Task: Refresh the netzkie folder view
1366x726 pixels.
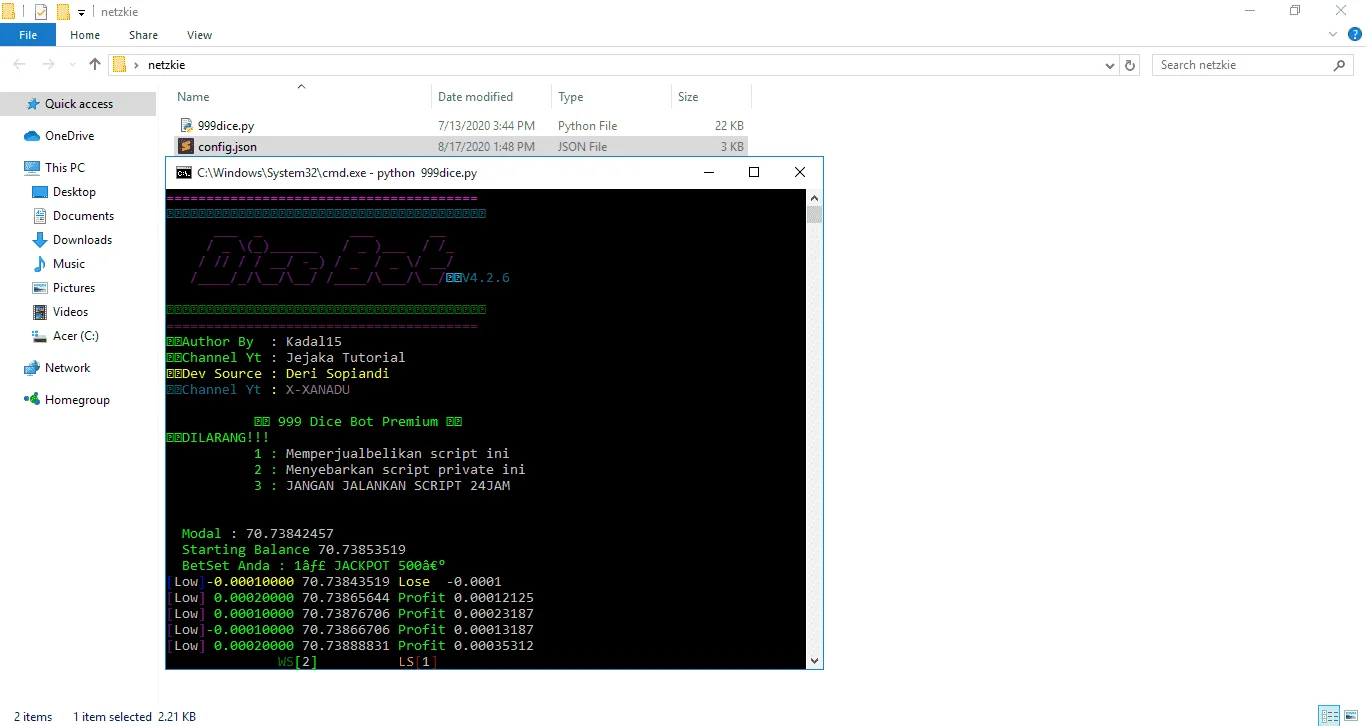Action: click(1131, 65)
